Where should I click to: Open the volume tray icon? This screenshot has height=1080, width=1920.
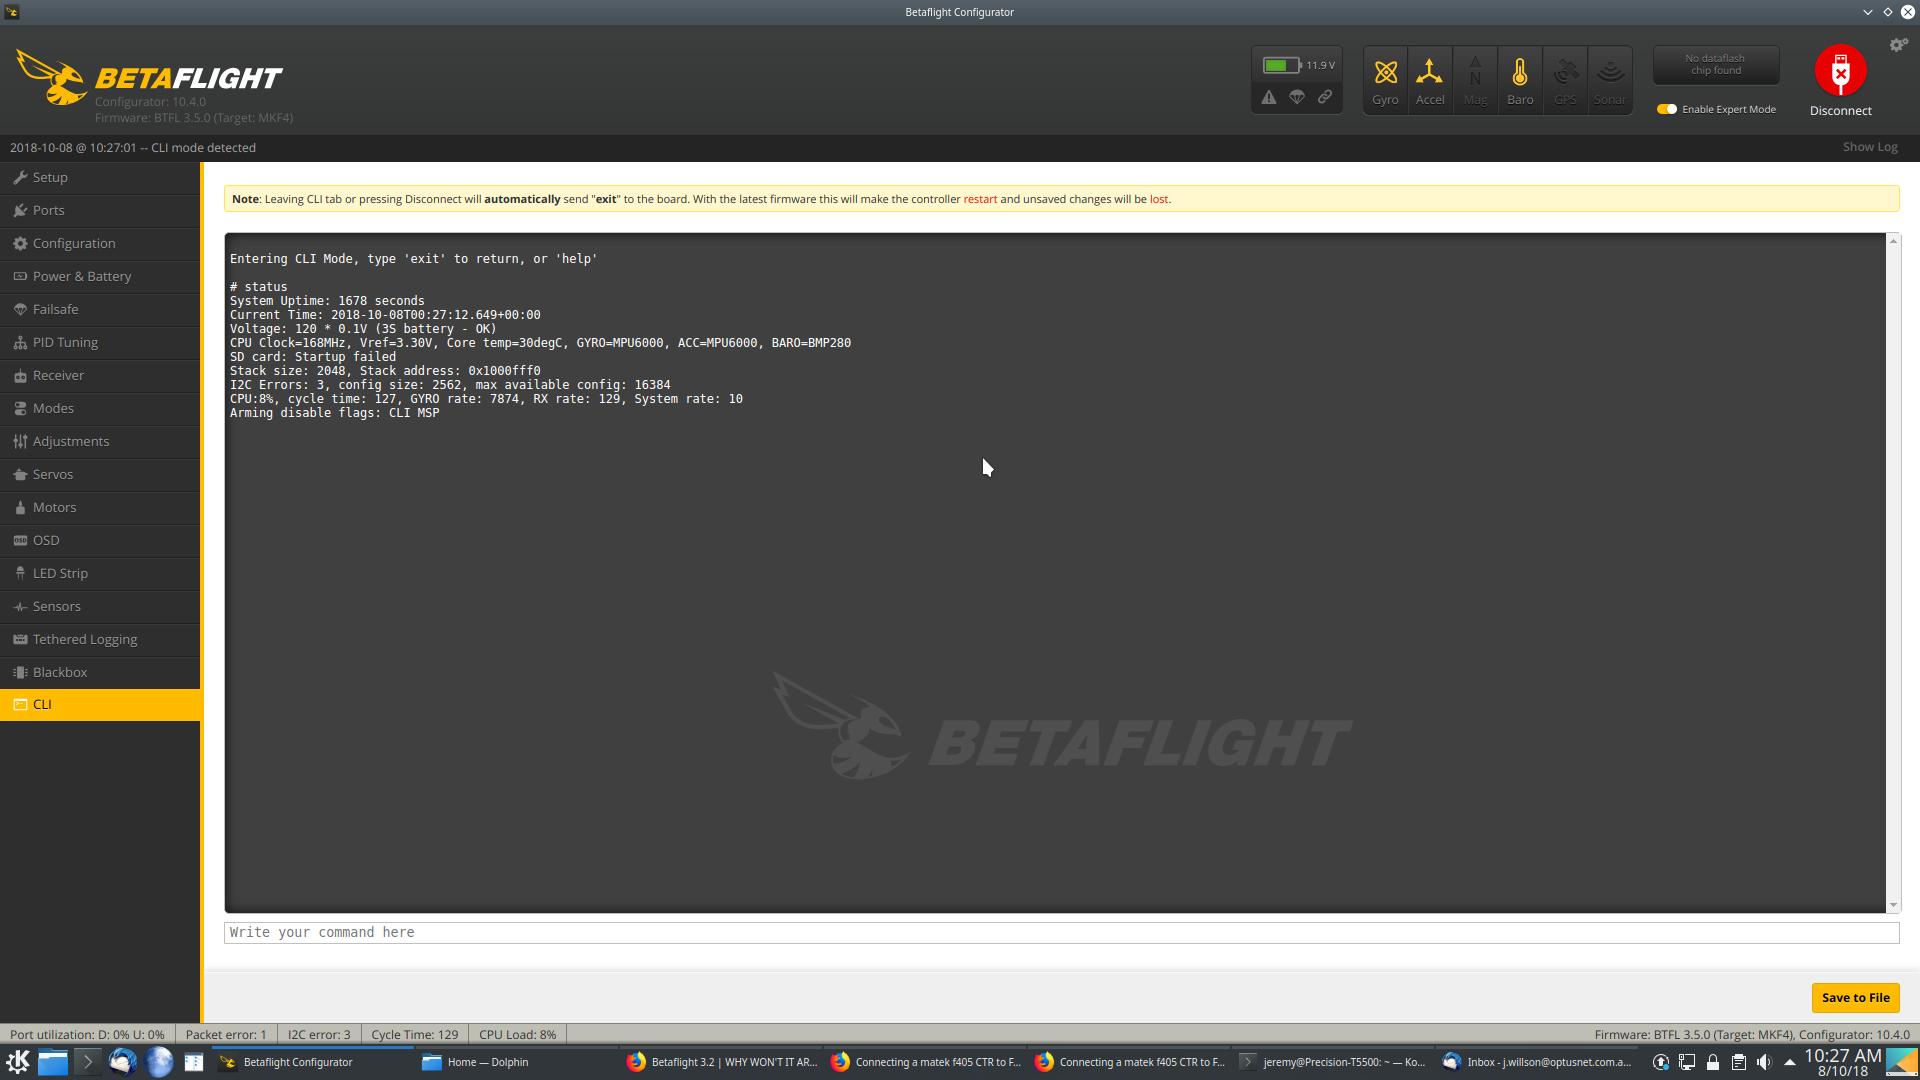point(1764,1062)
